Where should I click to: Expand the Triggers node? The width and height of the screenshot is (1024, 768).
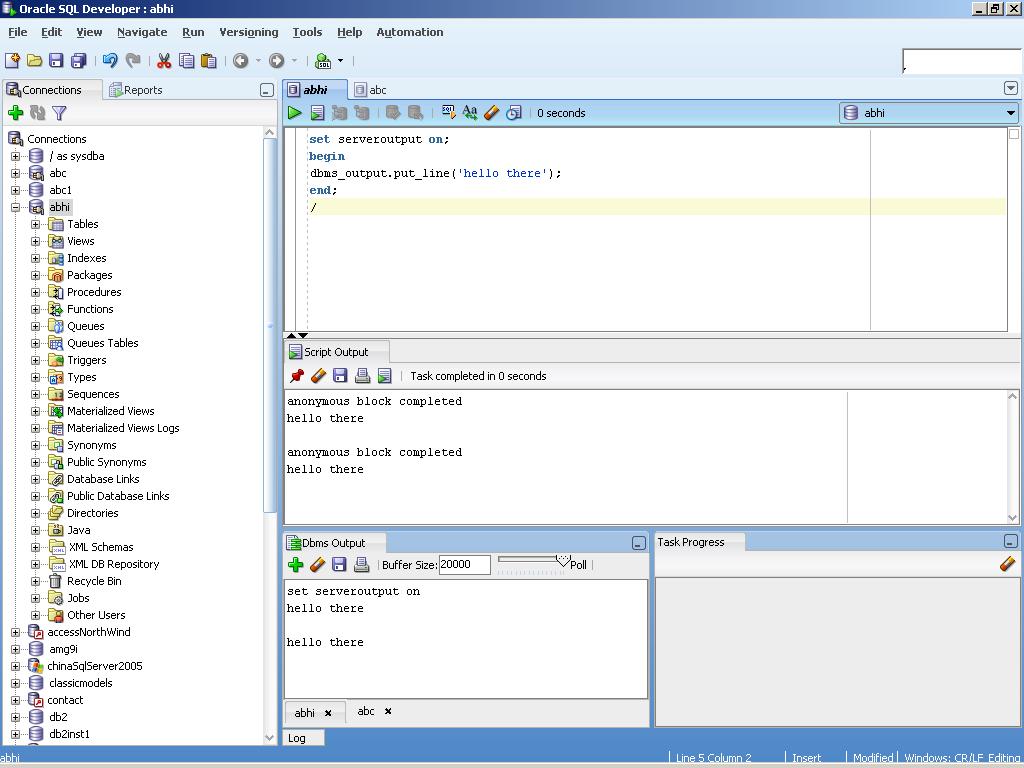pyautogui.click(x=35, y=360)
